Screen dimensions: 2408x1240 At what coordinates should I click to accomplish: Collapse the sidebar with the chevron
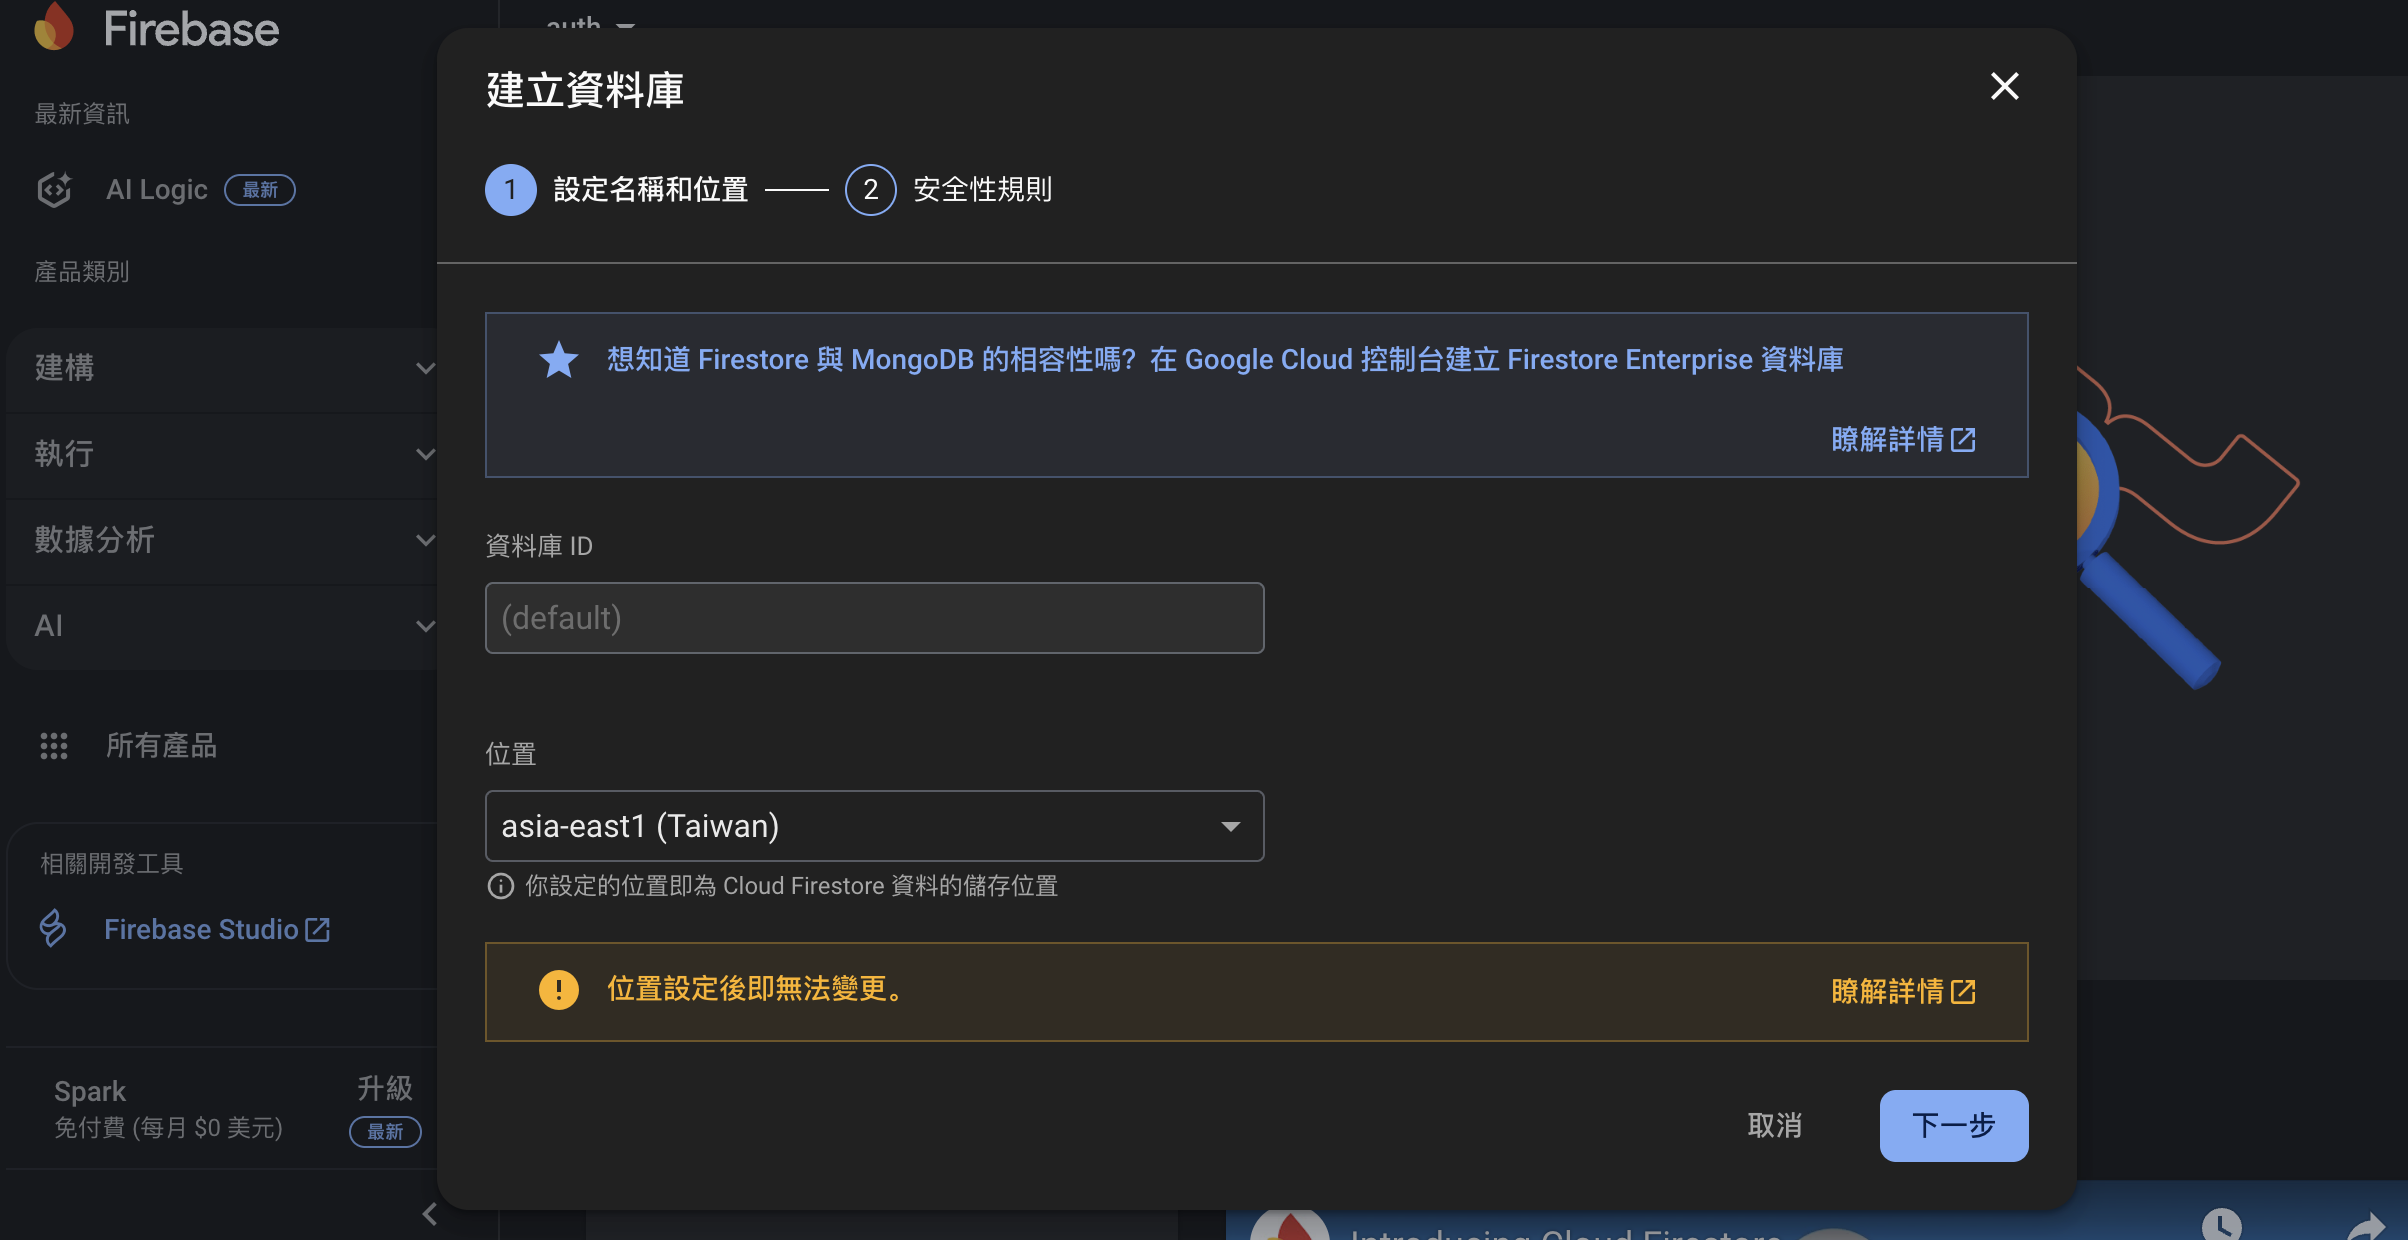[430, 1214]
